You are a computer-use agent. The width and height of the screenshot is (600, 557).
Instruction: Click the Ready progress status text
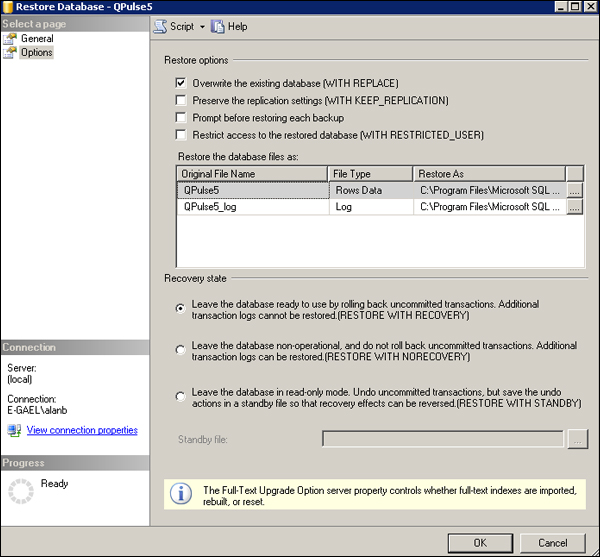pos(54,484)
